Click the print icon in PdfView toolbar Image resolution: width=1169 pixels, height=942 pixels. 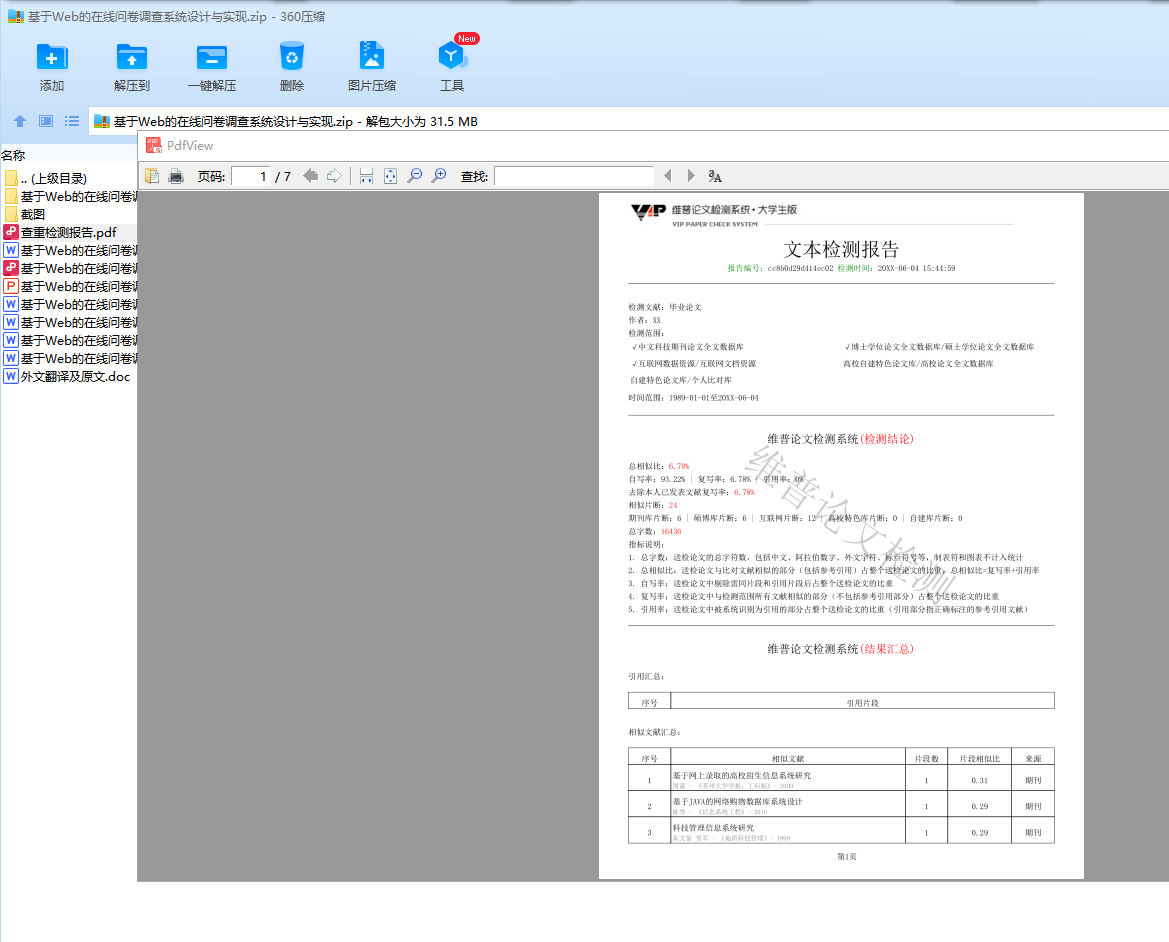(x=176, y=176)
